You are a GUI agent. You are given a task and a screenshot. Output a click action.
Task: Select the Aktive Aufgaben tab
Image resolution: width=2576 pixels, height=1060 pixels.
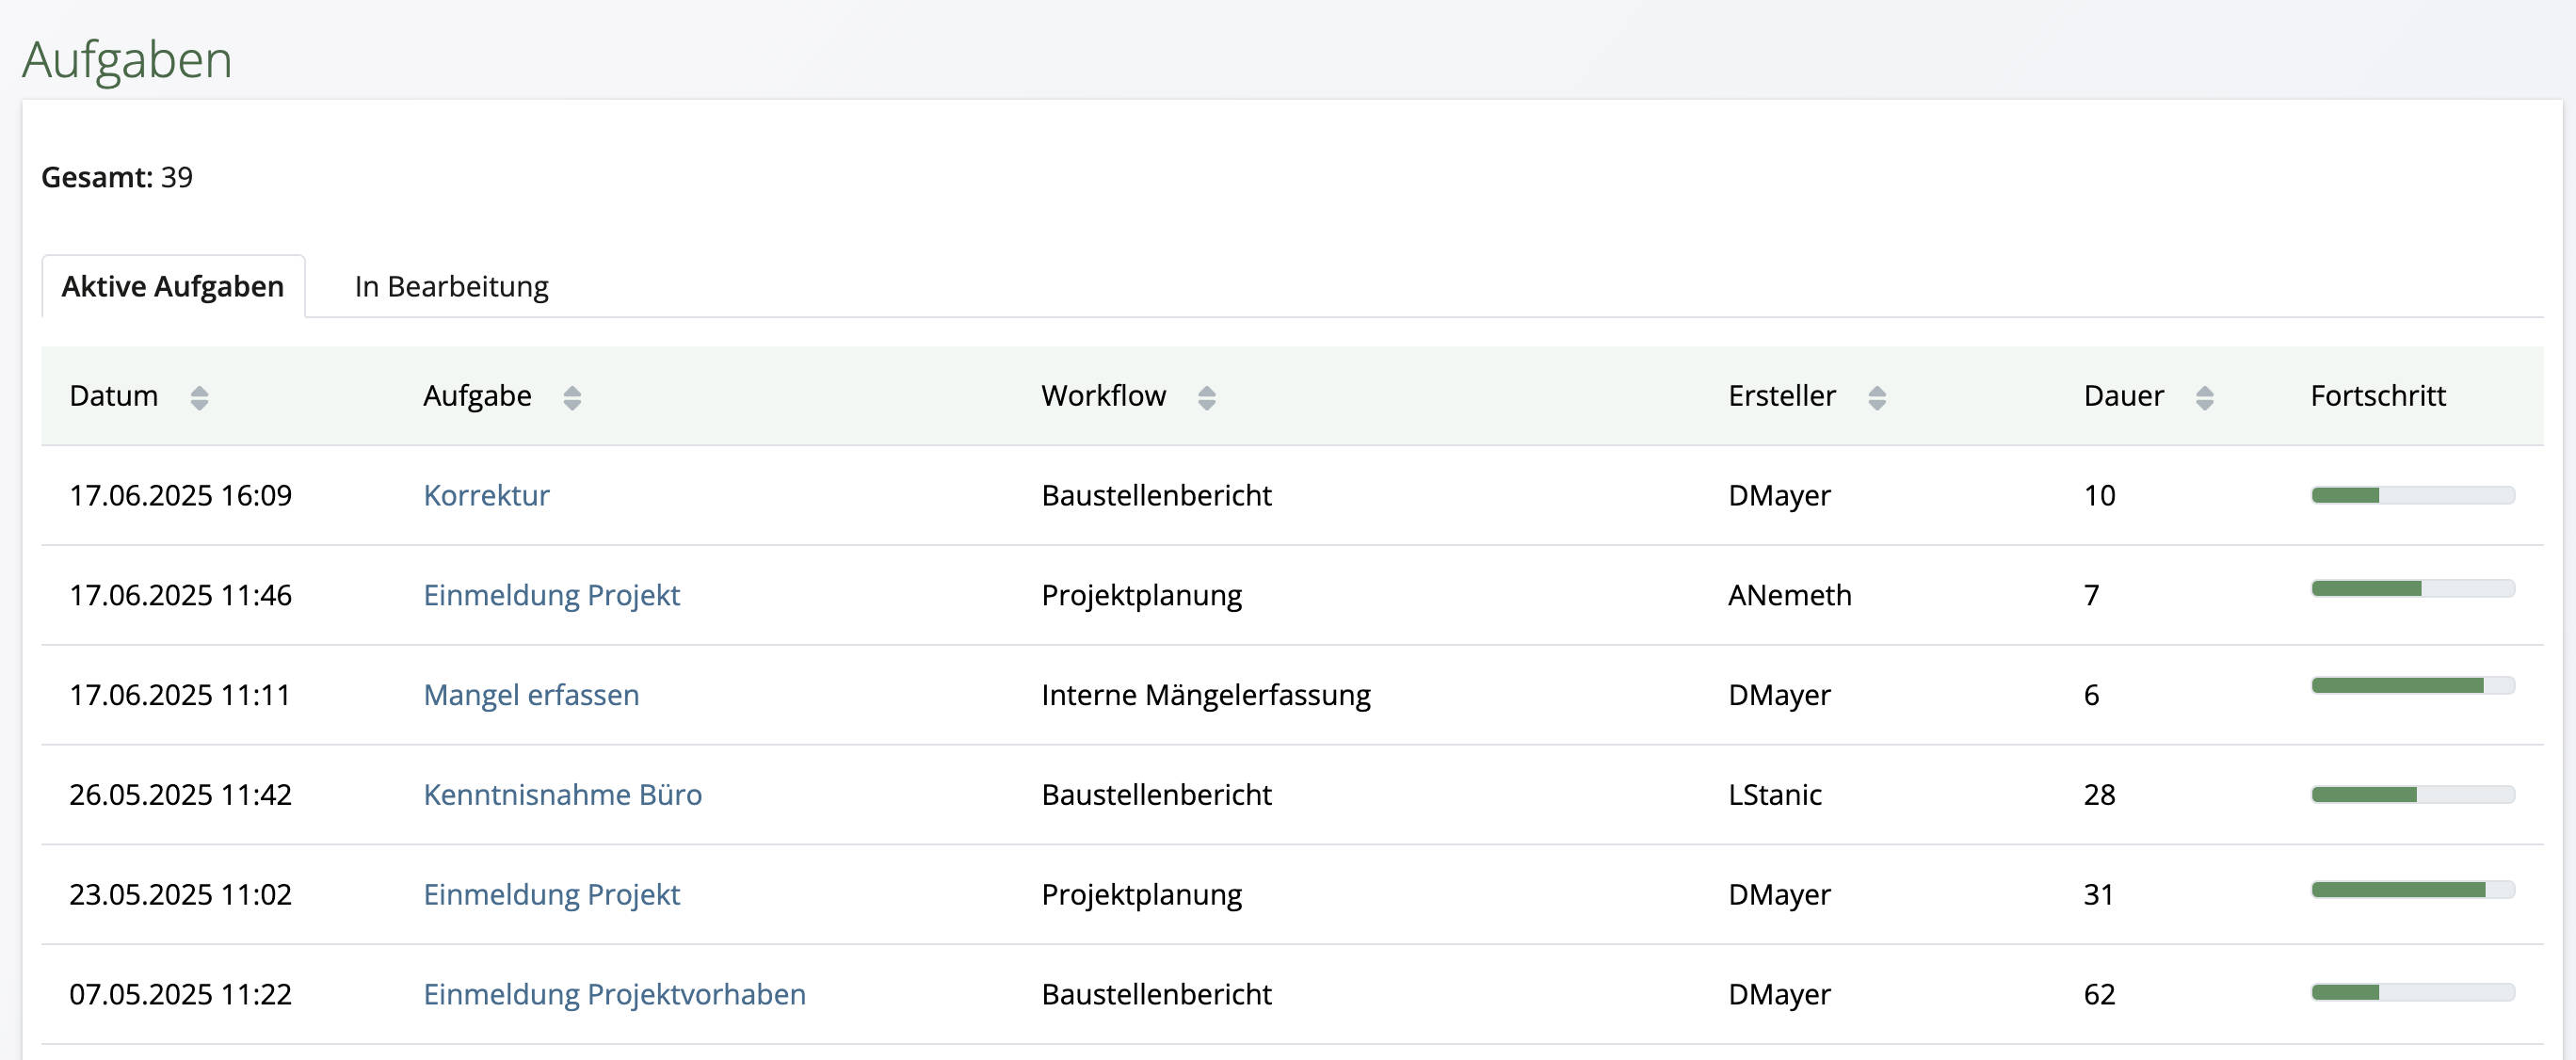tap(172, 286)
